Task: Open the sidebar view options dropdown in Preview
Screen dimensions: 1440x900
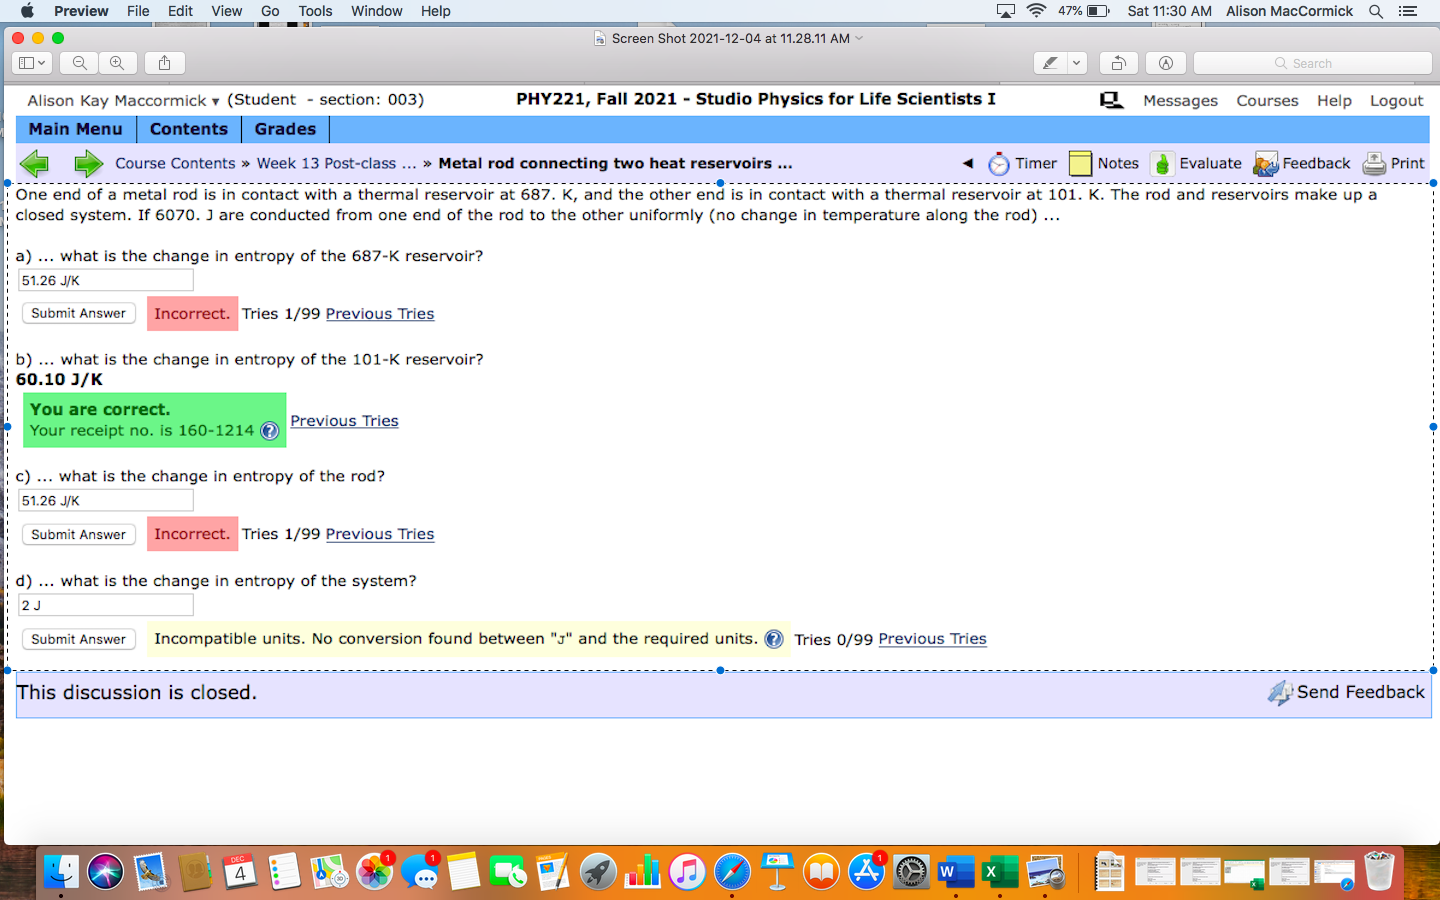Action: point(31,62)
